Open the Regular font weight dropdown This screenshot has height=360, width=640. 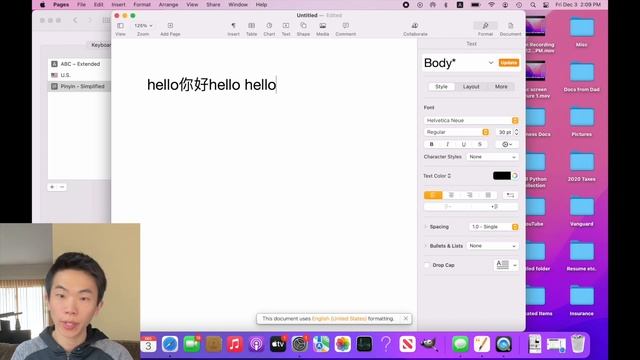click(457, 132)
